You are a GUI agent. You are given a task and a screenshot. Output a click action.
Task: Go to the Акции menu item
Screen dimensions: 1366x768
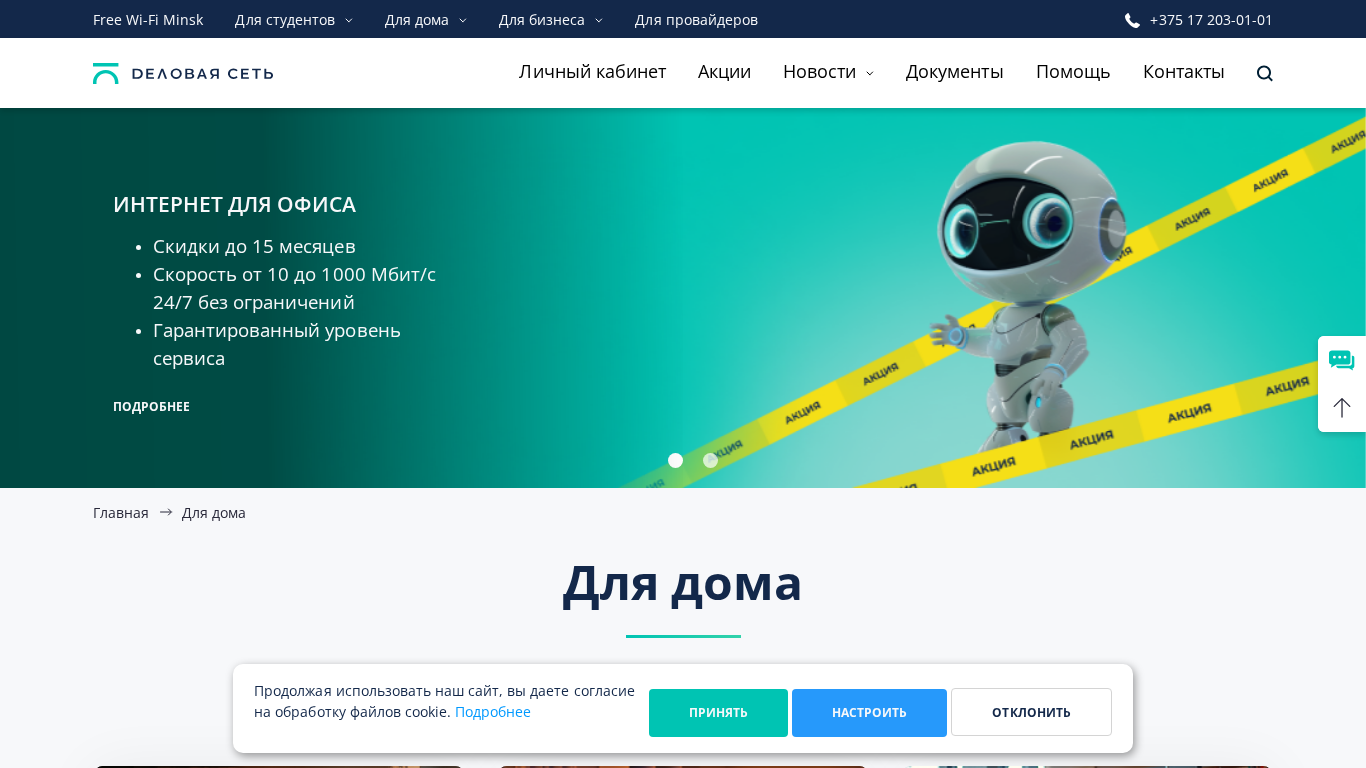point(724,72)
